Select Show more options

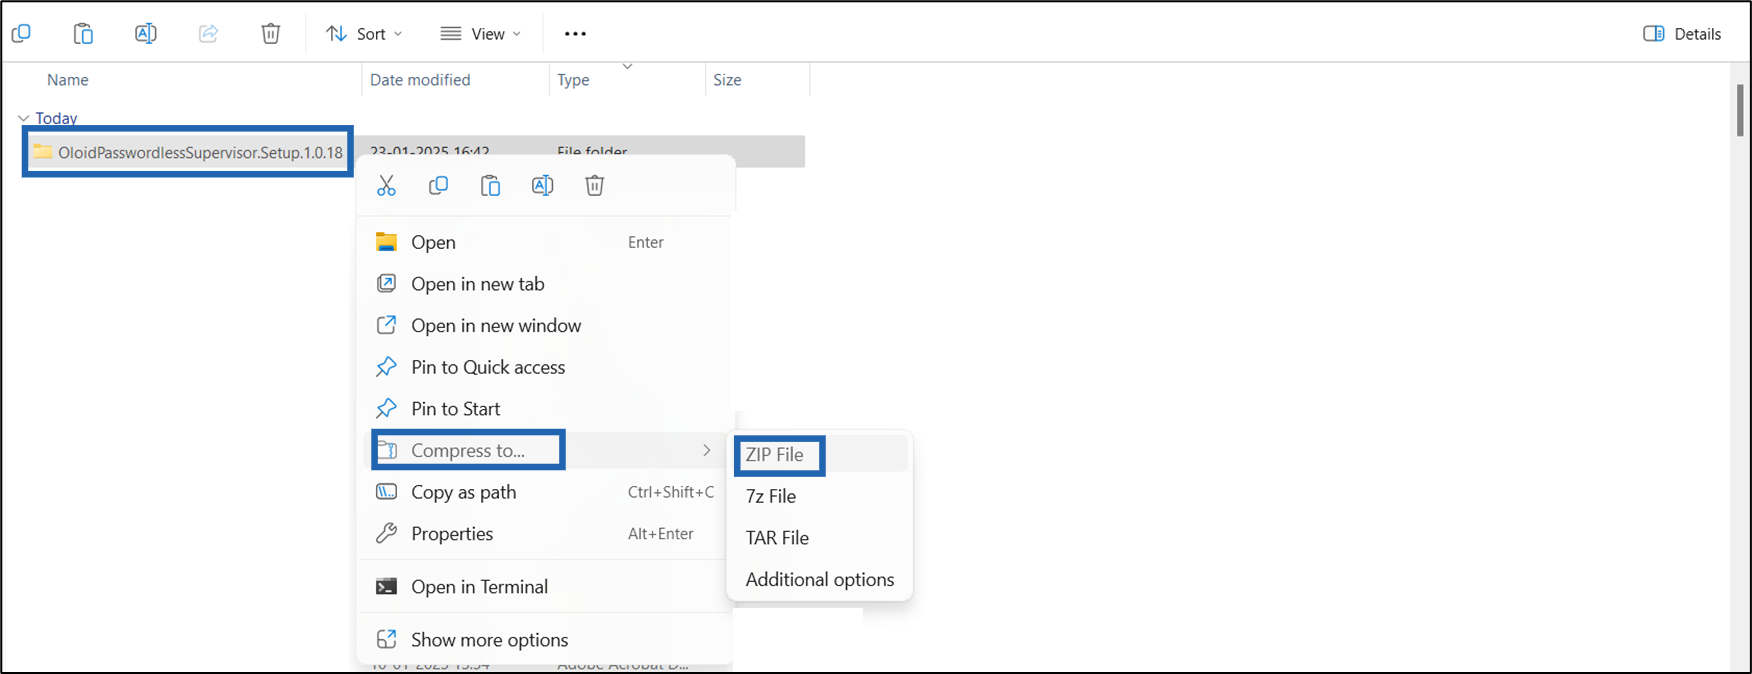[x=545, y=640]
